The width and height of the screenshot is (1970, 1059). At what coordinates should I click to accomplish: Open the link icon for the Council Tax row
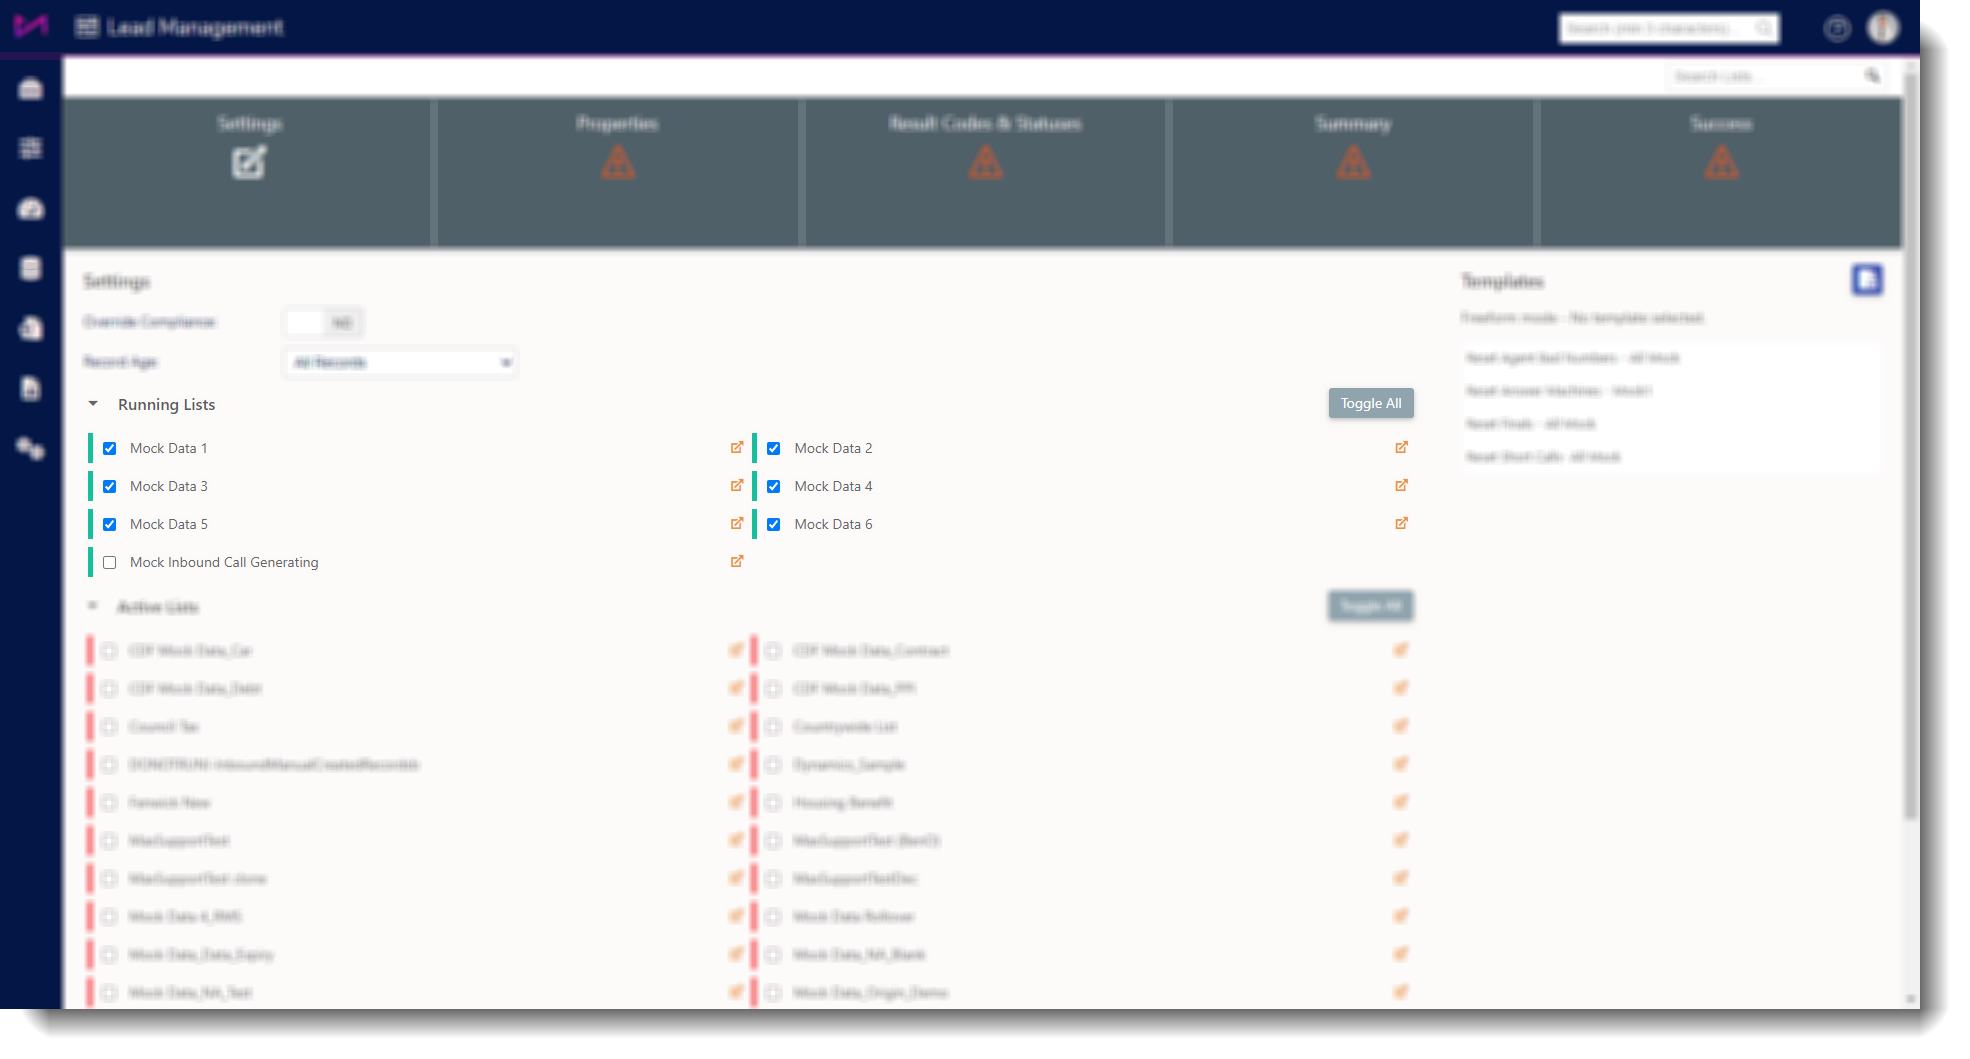click(x=737, y=727)
